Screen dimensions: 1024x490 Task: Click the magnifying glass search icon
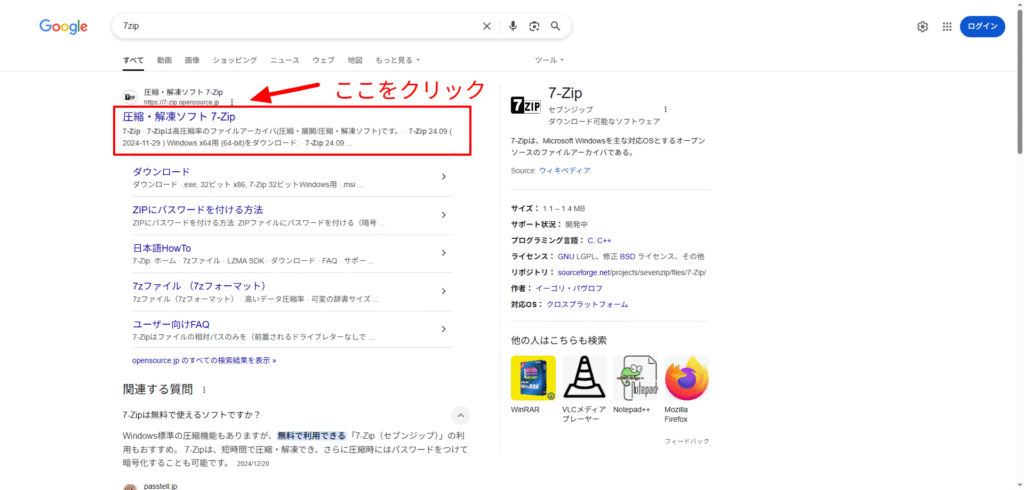click(x=556, y=26)
